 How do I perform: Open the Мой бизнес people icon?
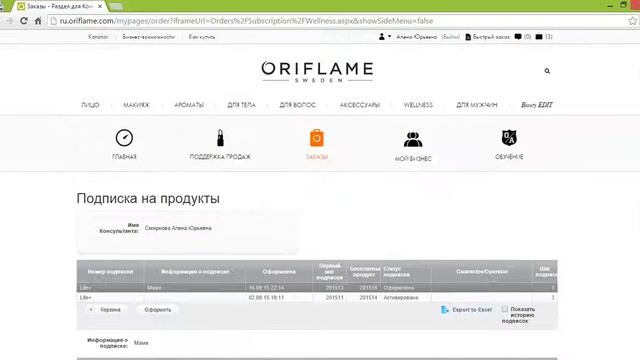click(x=413, y=139)
